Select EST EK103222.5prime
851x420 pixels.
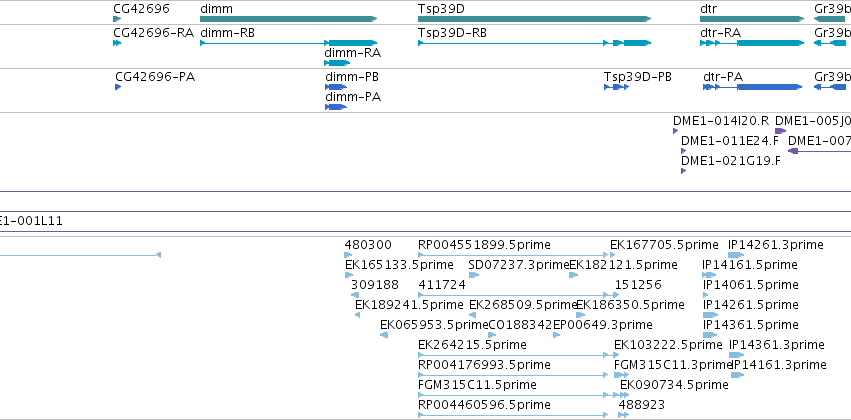[668, 345]
